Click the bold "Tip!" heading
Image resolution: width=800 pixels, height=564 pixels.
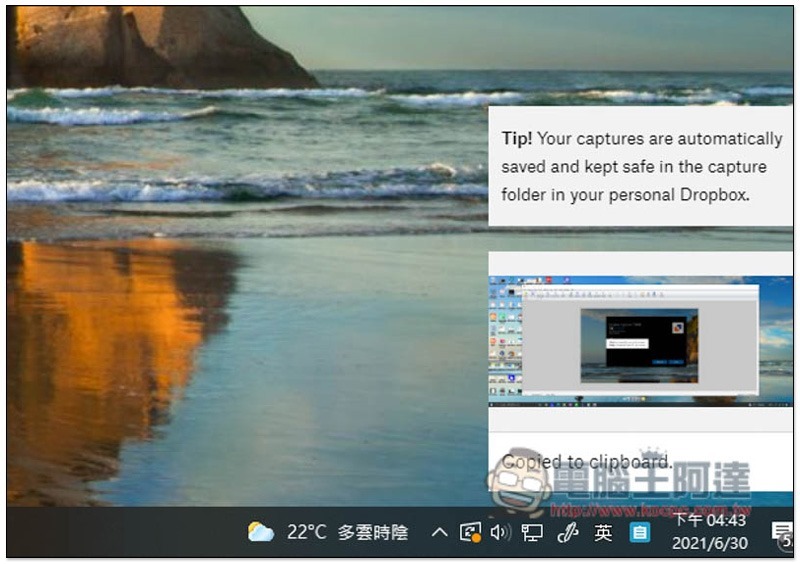517,139
